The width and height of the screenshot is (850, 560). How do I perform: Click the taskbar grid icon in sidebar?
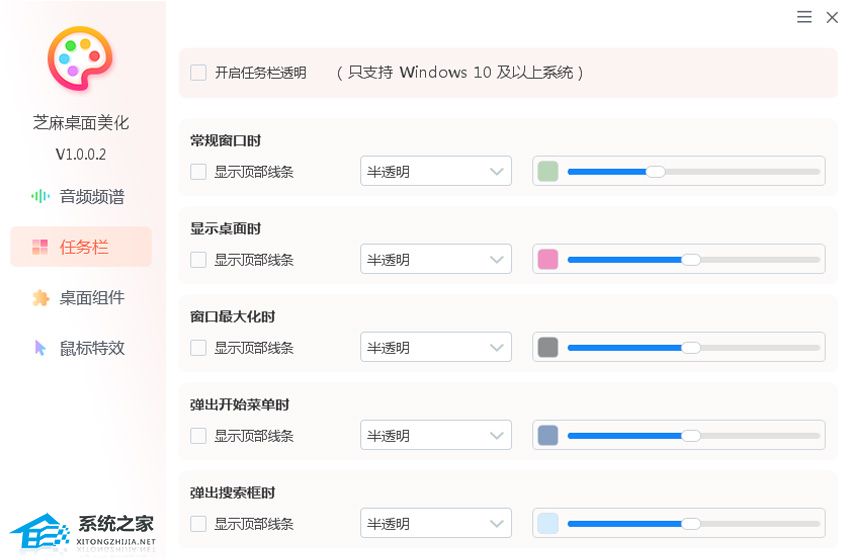[40, 247]
